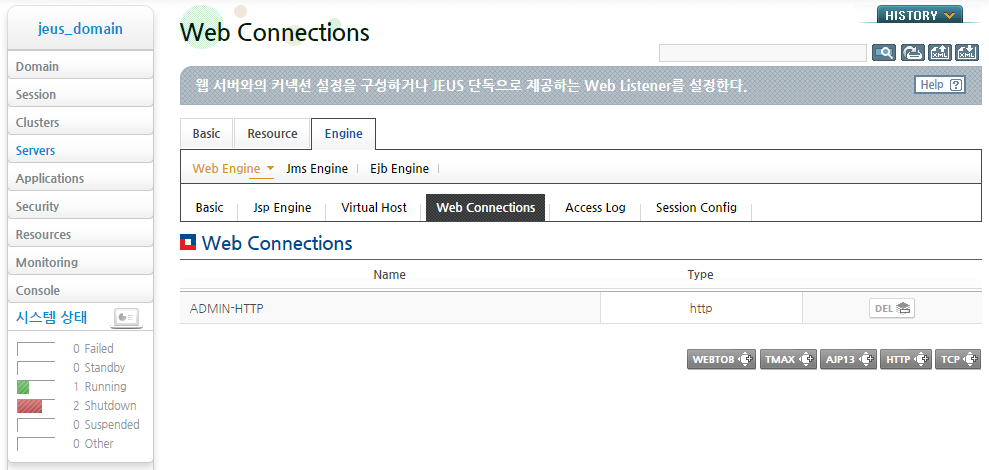Open the ADMIN-HTTP connection entry
This screenshot has height=470, width=989.
click(x=226, y=309)
